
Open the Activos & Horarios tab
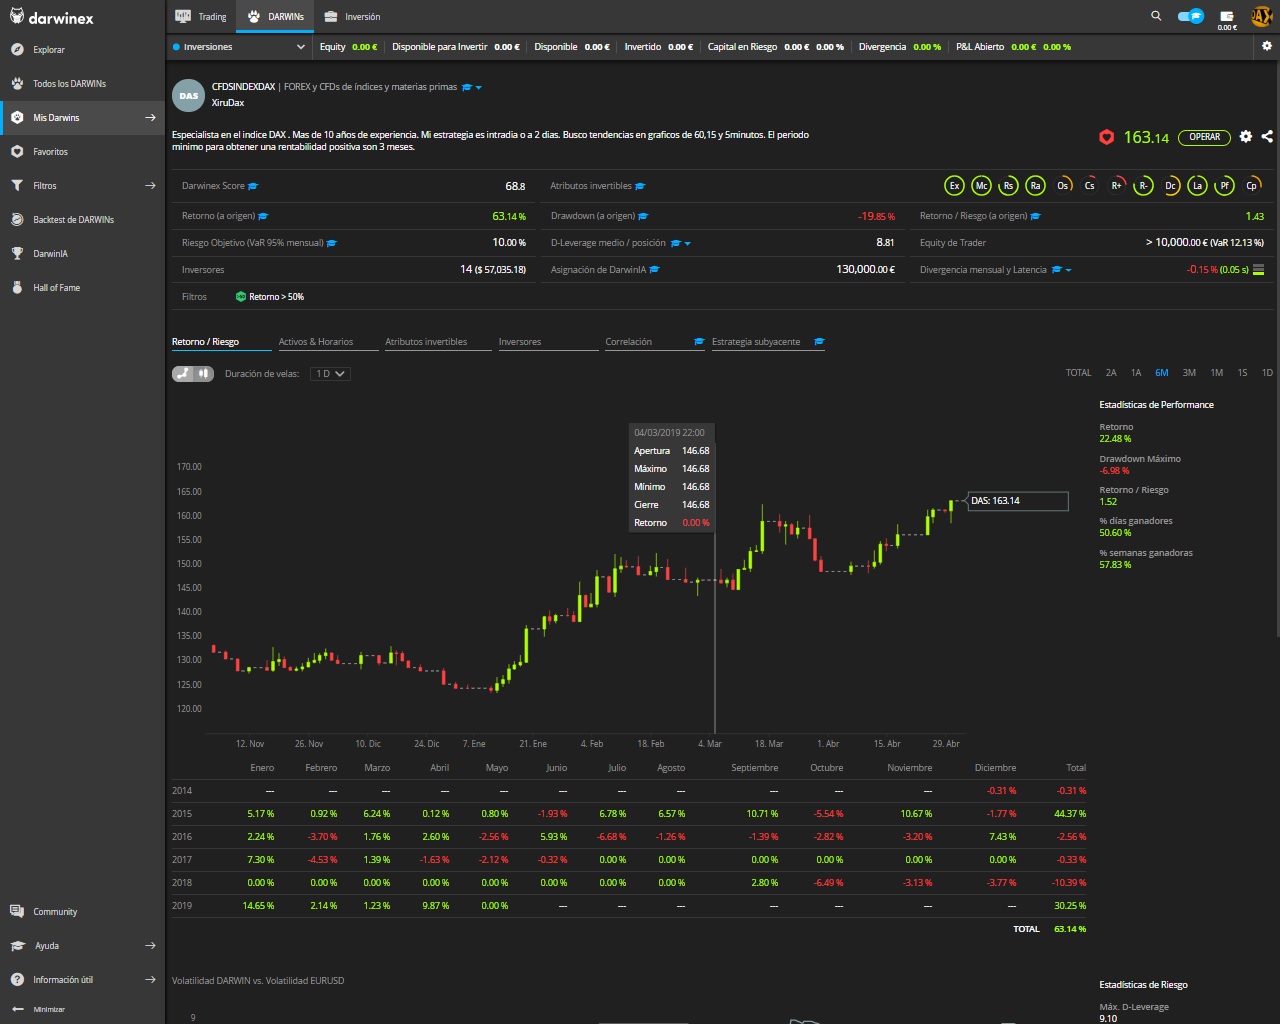[x=316, y=342]
